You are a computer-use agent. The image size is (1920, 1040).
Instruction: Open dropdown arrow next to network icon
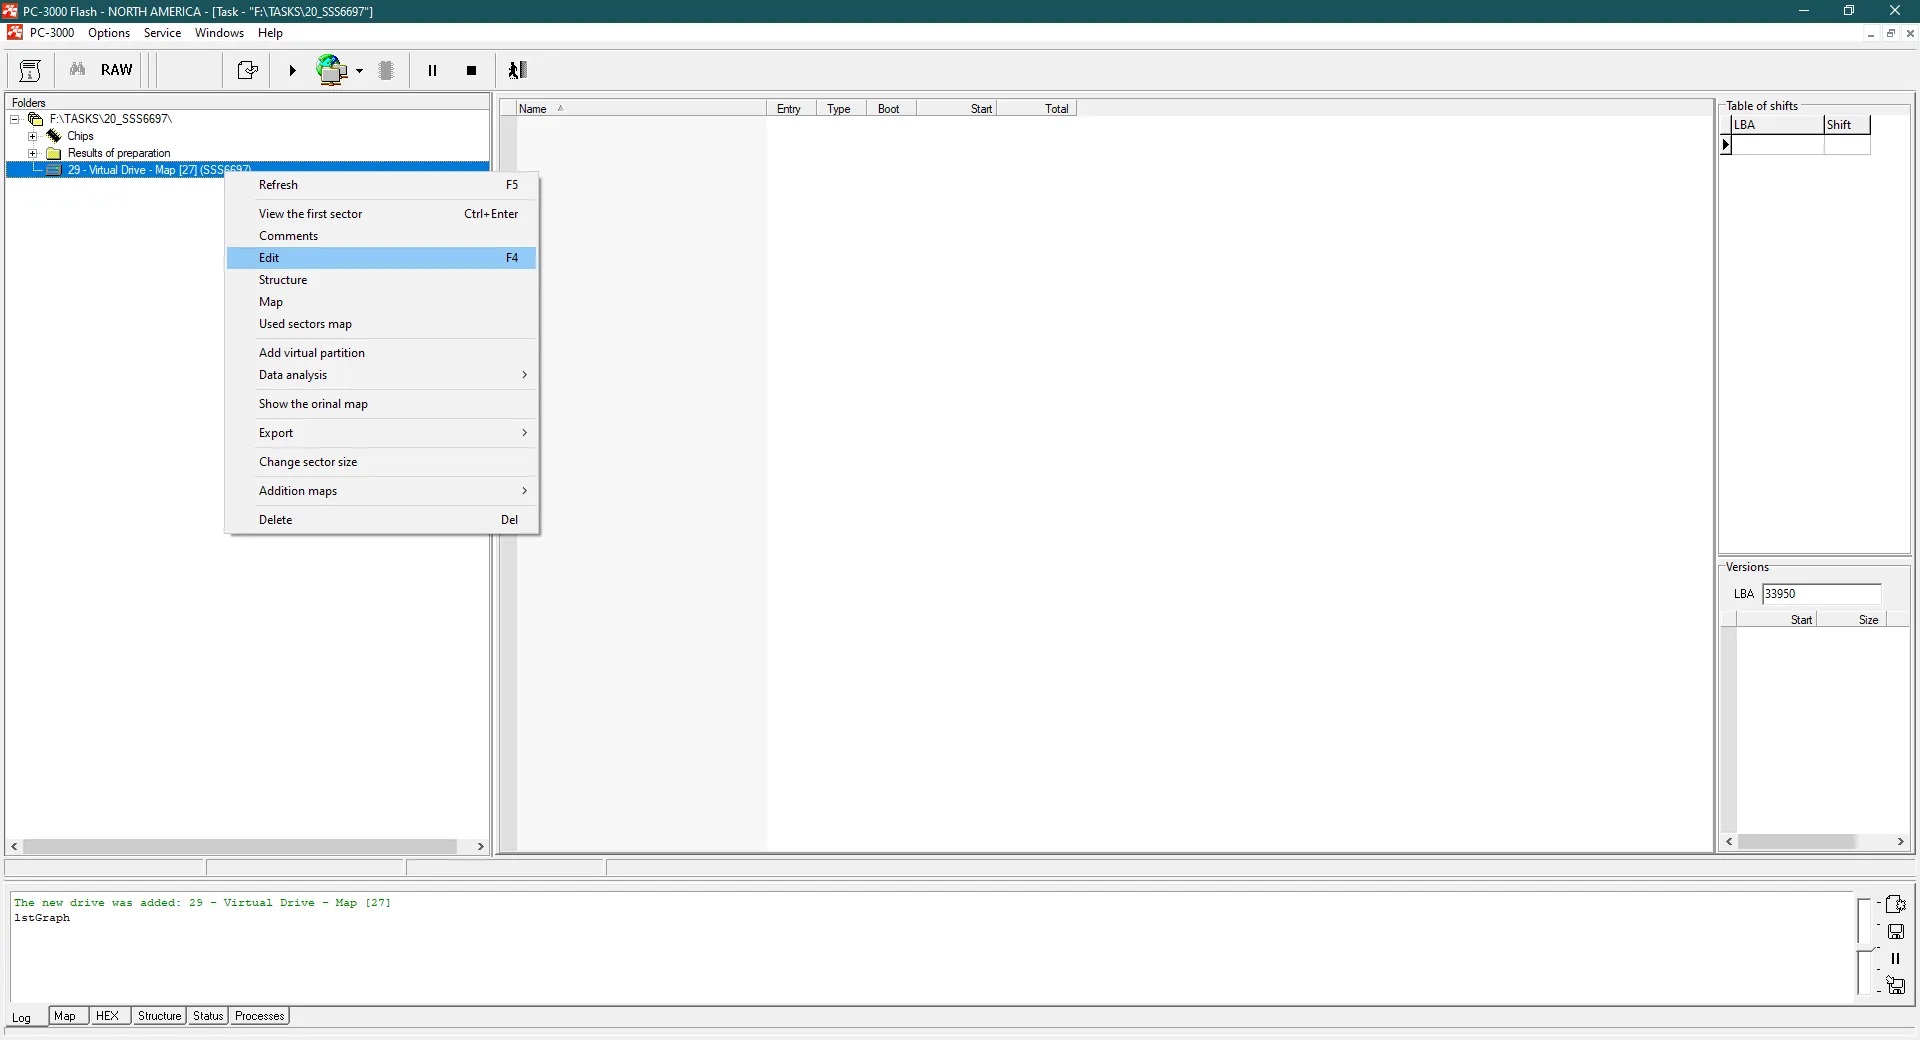(x=360, y=72)
